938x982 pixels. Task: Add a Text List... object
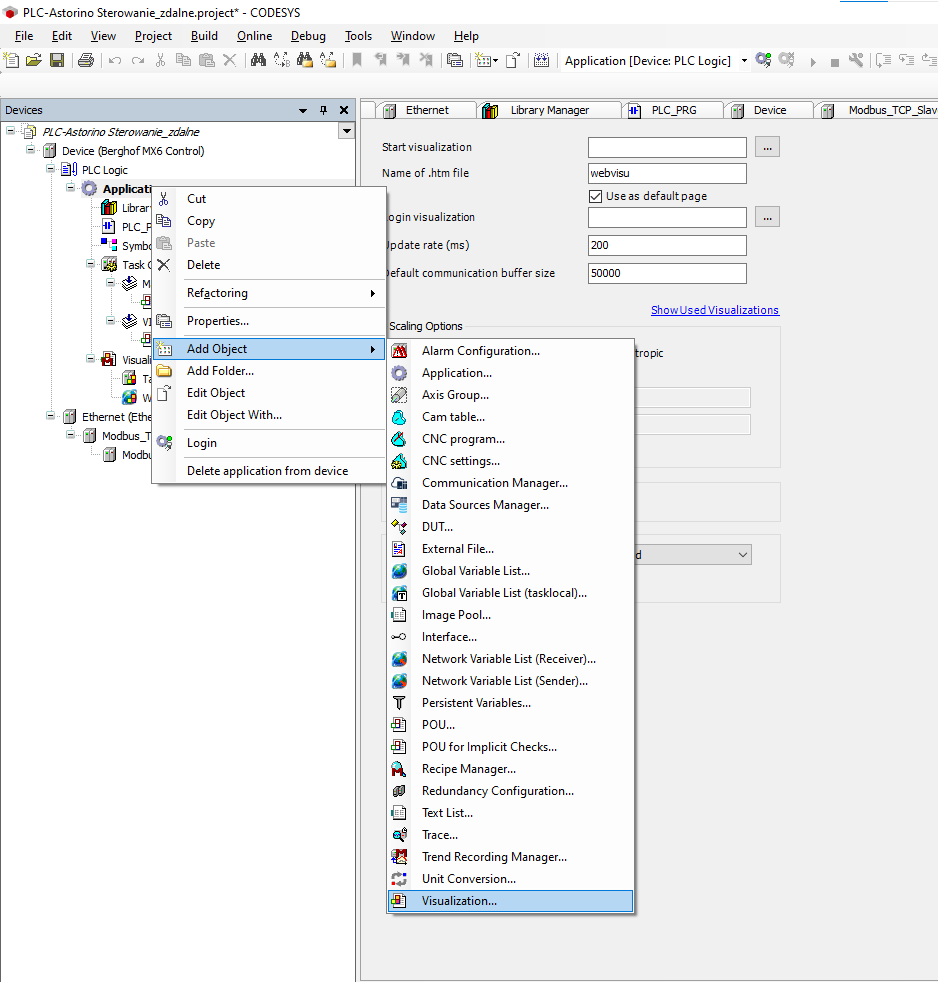point(510,814)
